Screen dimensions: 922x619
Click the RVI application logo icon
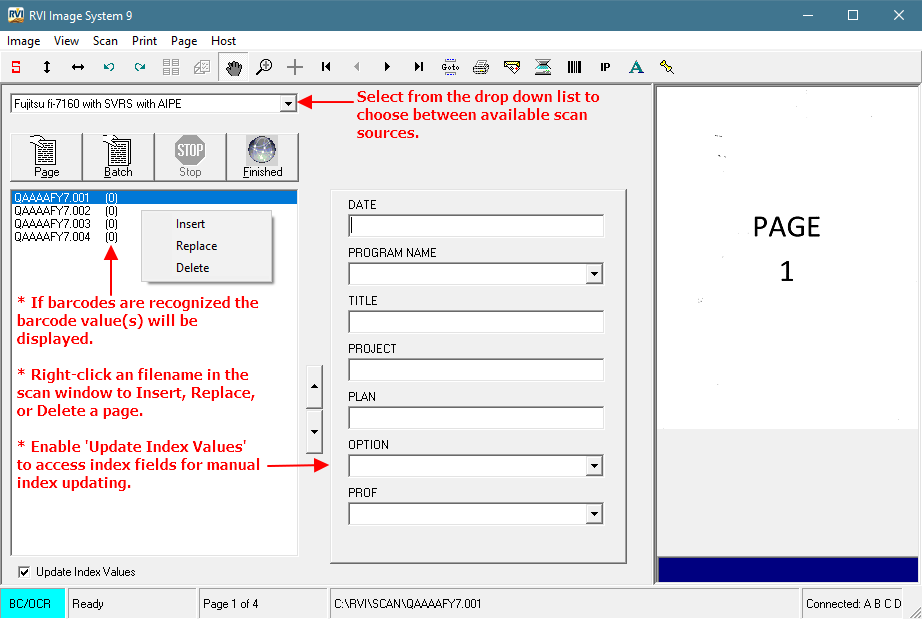pos(16,15)
